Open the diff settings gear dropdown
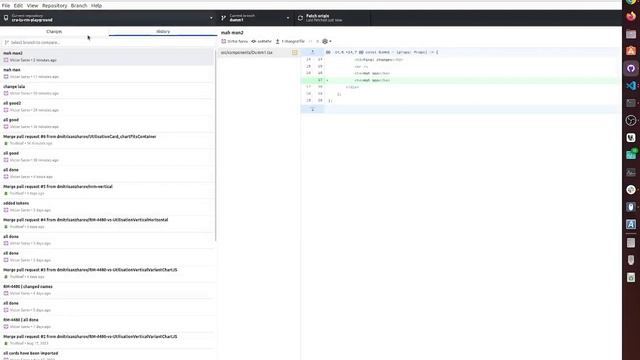 (327, 41)
